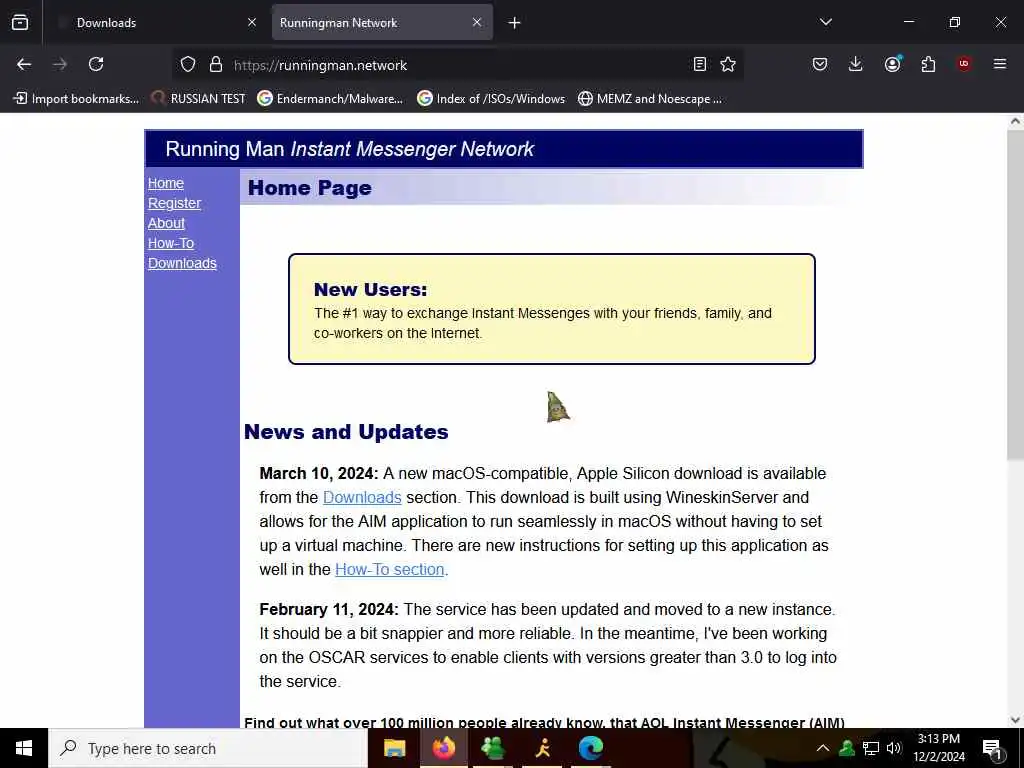Open the Firefox application menu

pyautogui.click(x=999, y=64)
